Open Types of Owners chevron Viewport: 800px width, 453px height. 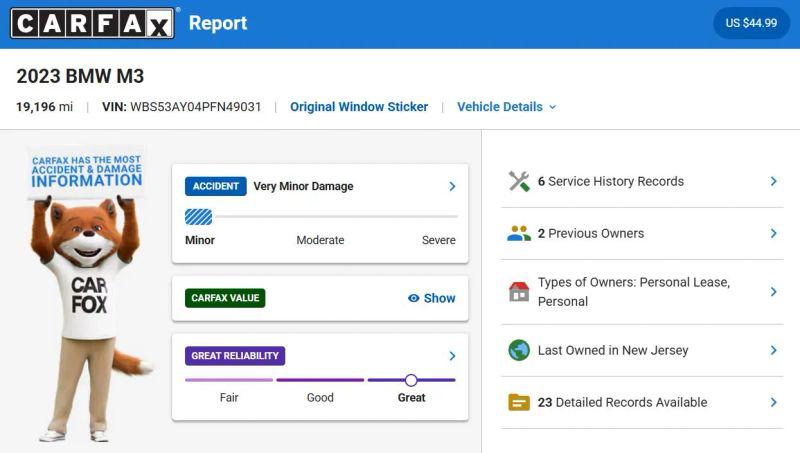click(773, 292)
